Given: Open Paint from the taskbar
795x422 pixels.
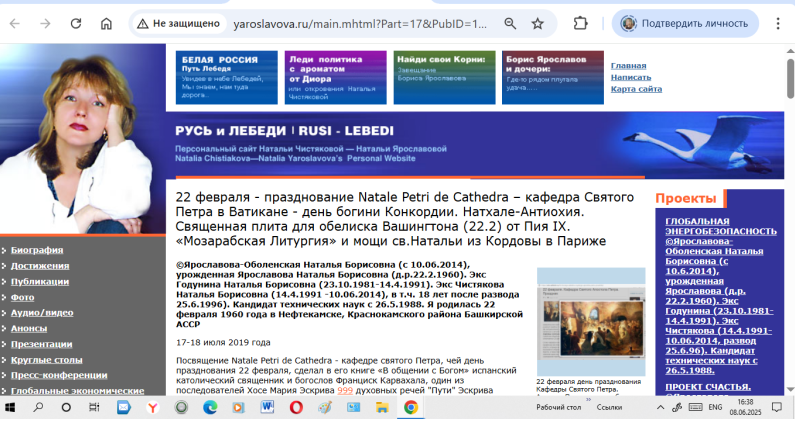Looking at the screenshot, I should tap(325, 407).
